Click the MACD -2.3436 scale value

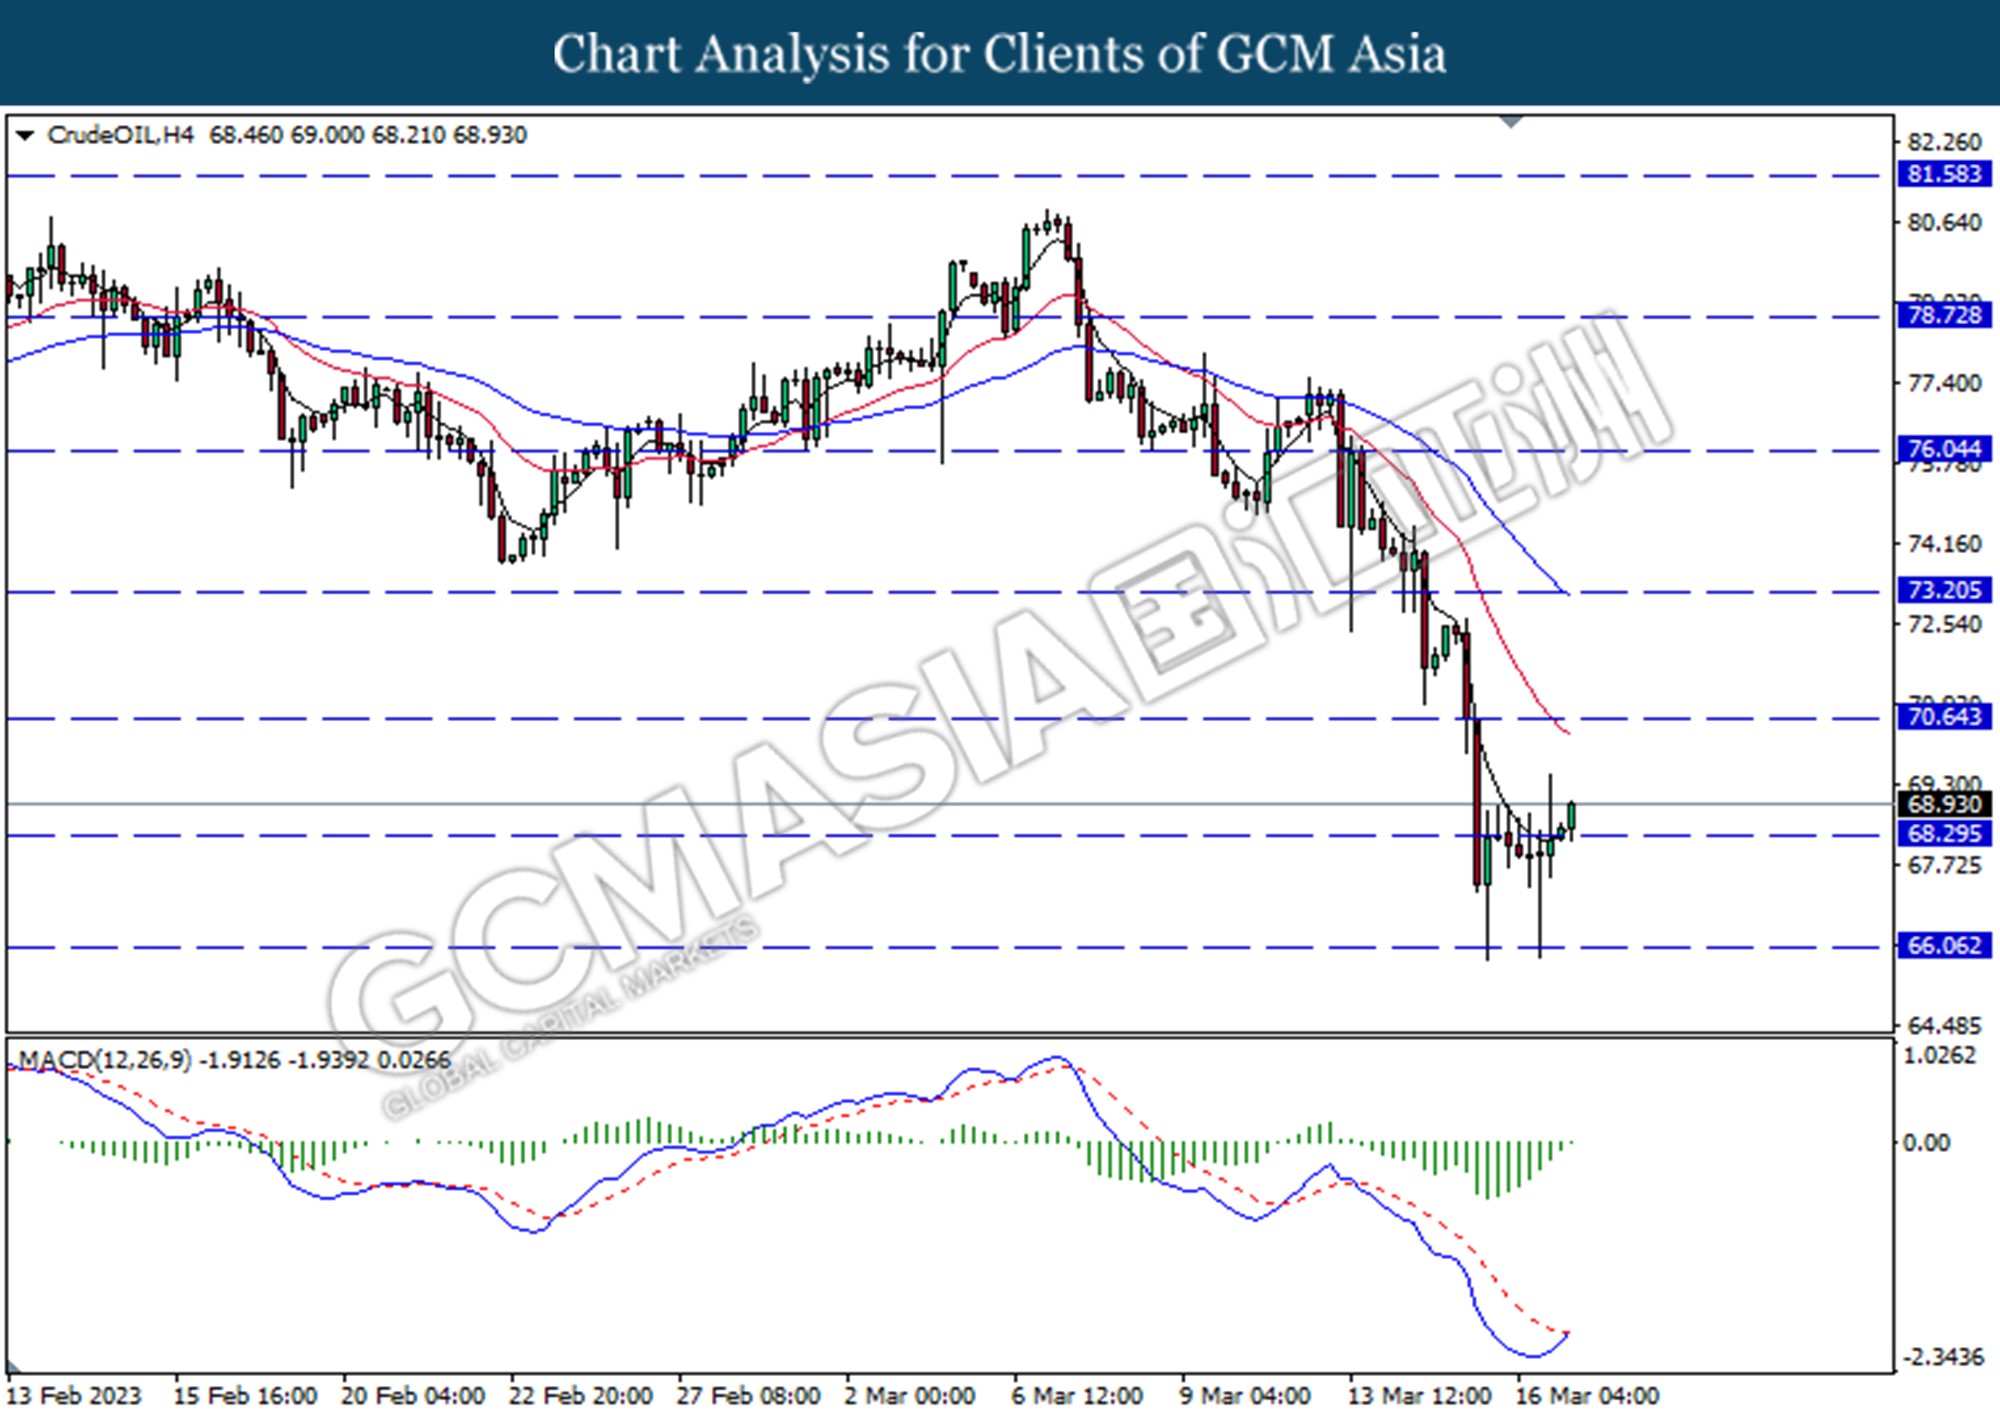coord(1942,1357)
